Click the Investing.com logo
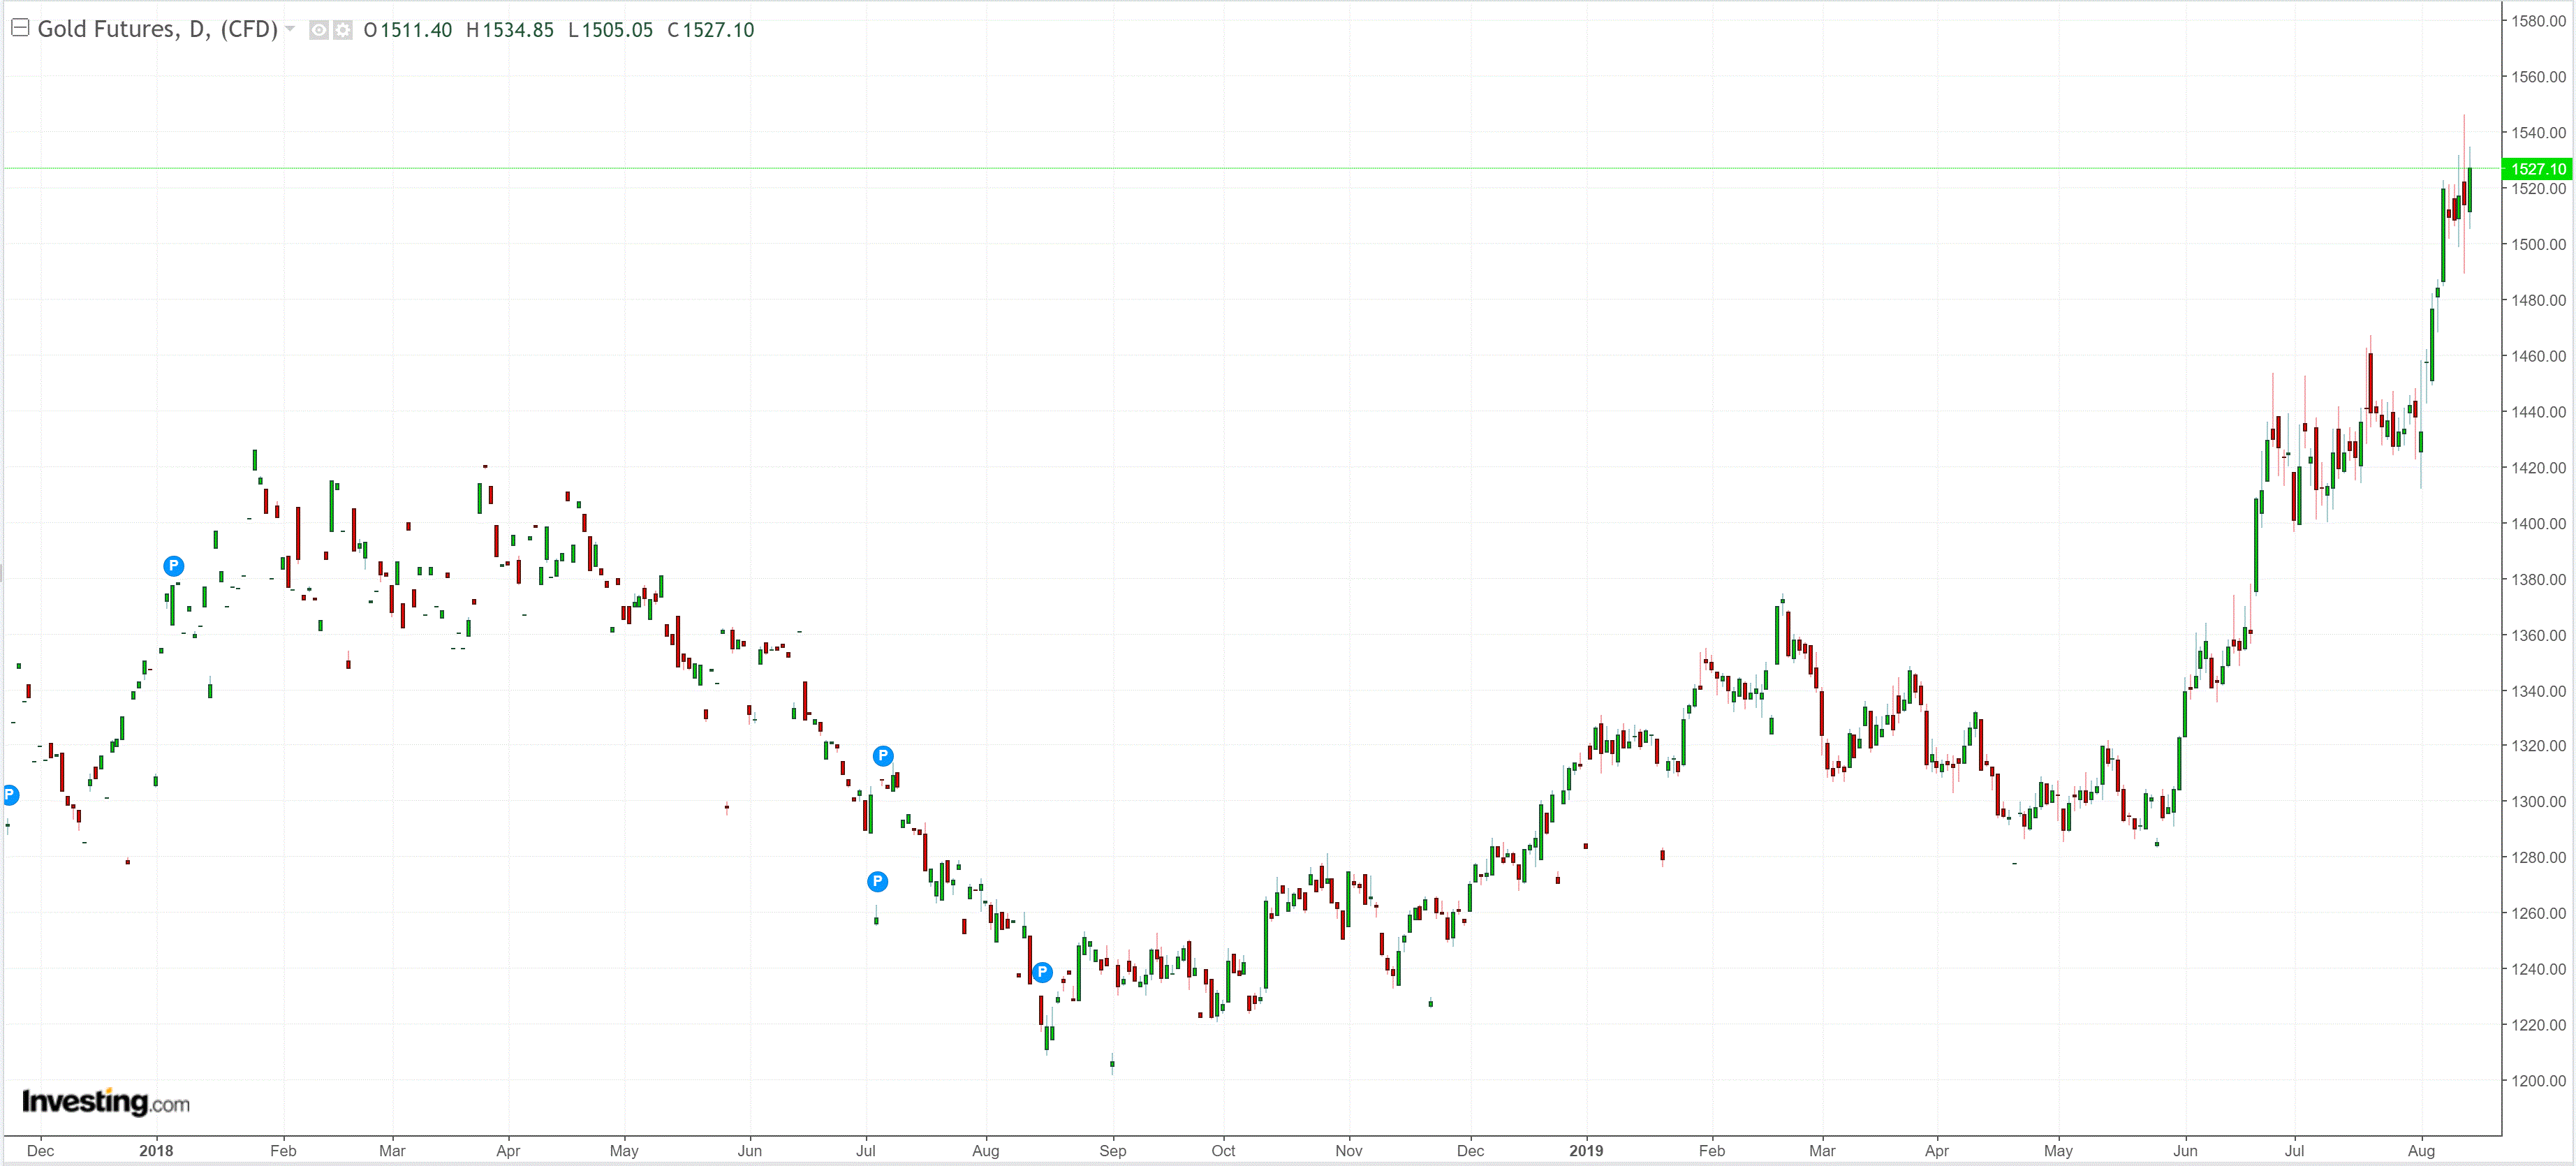Viewport: 2576px width, 1166px height. (x=105, y=1102)
